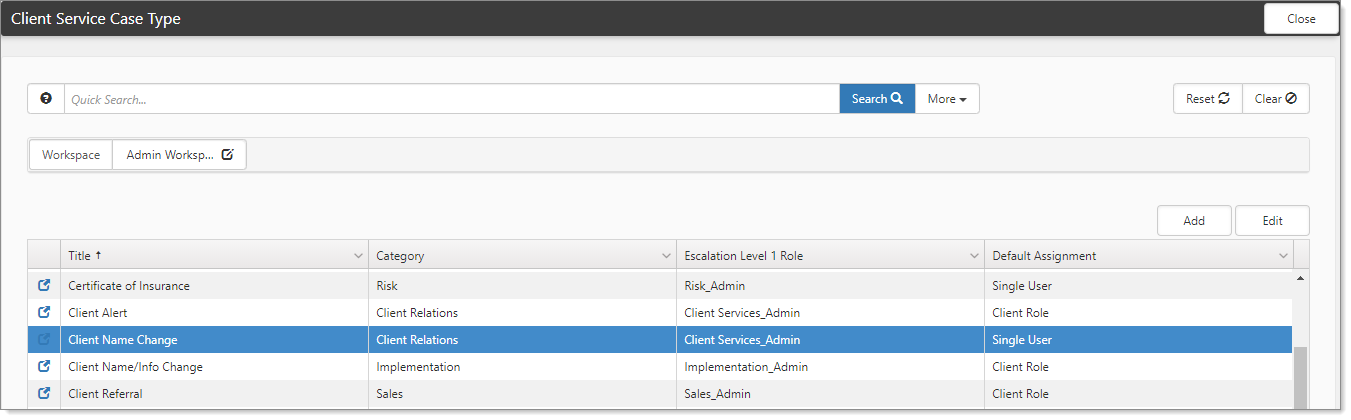Select the 'Client Name Change' title cell
Viewport: 1351px width, 420px height.
tap(214, 339)
